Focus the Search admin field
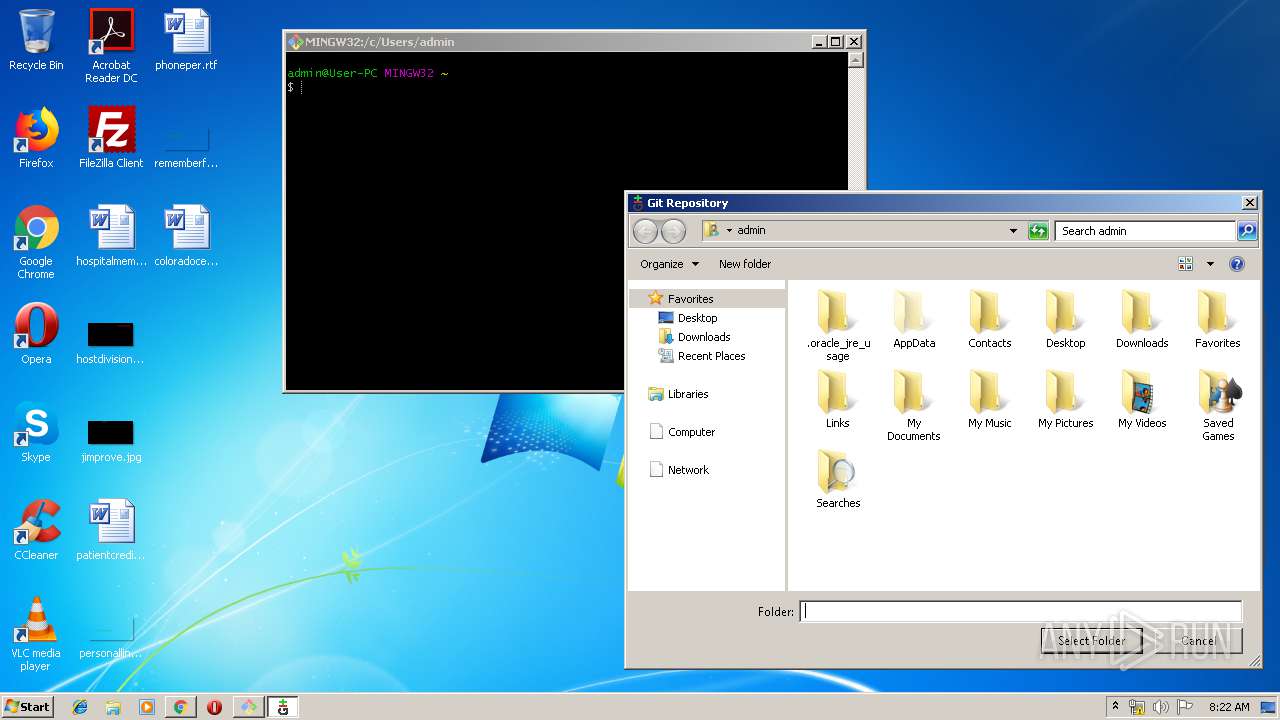This screenshot has width=1280, height=720. 1145,231
